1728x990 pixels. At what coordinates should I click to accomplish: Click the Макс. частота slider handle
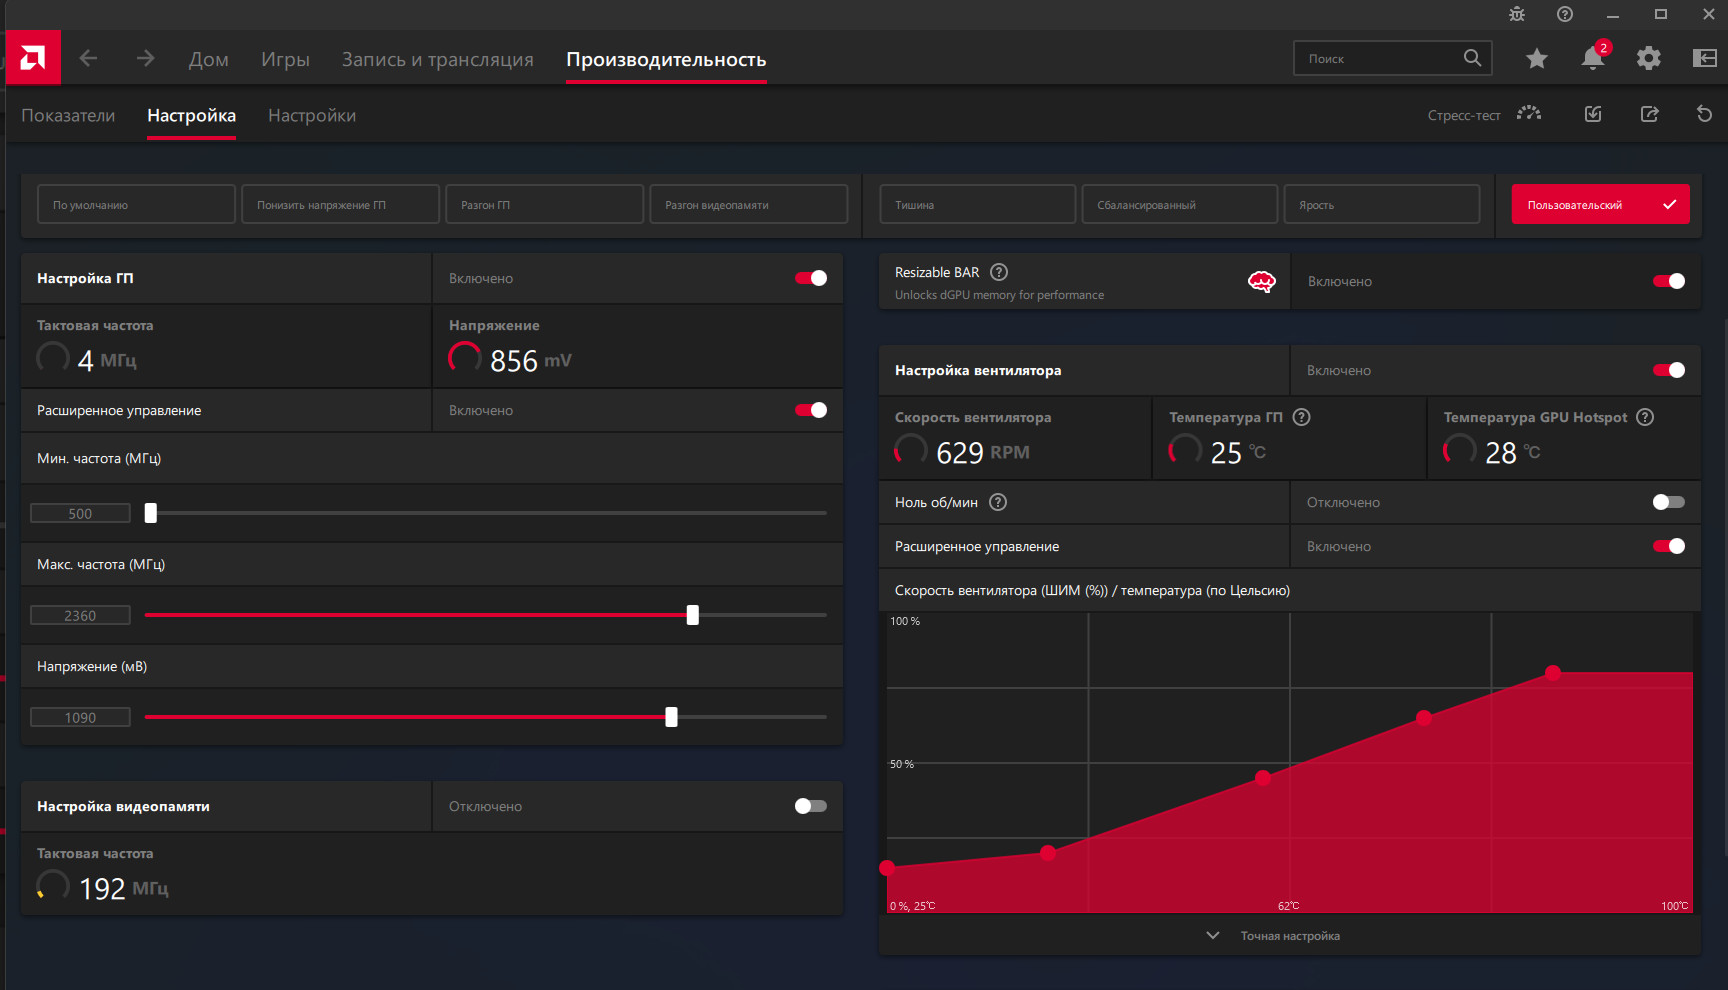[693, 615]
